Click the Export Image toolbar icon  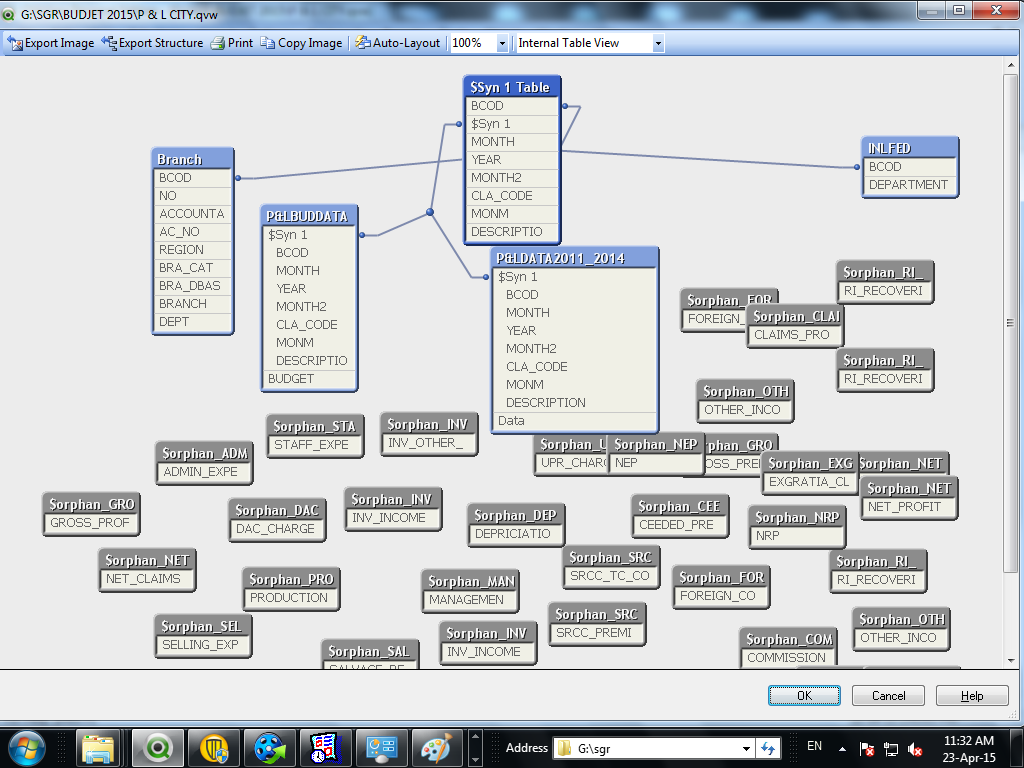point(16,43)
